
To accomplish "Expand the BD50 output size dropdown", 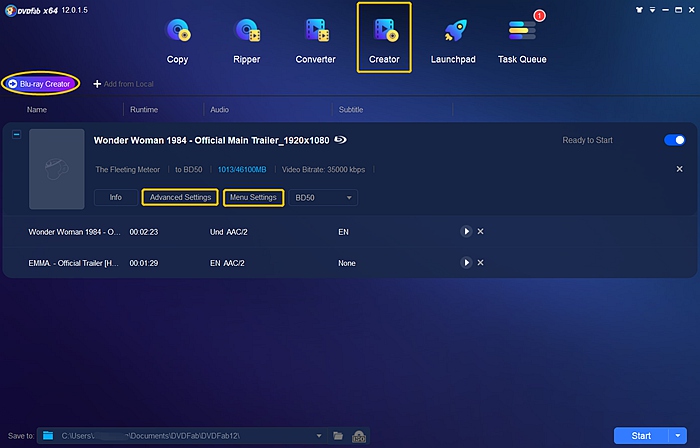I will click(323, 198).
